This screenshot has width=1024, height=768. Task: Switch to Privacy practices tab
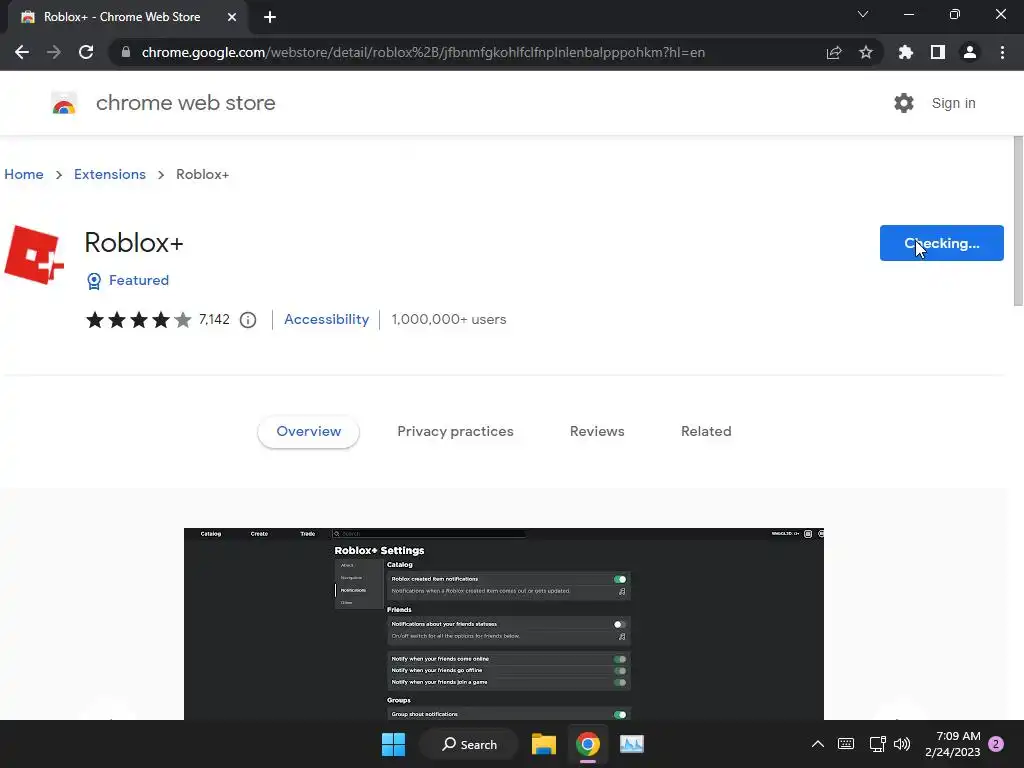coord(455,432)
